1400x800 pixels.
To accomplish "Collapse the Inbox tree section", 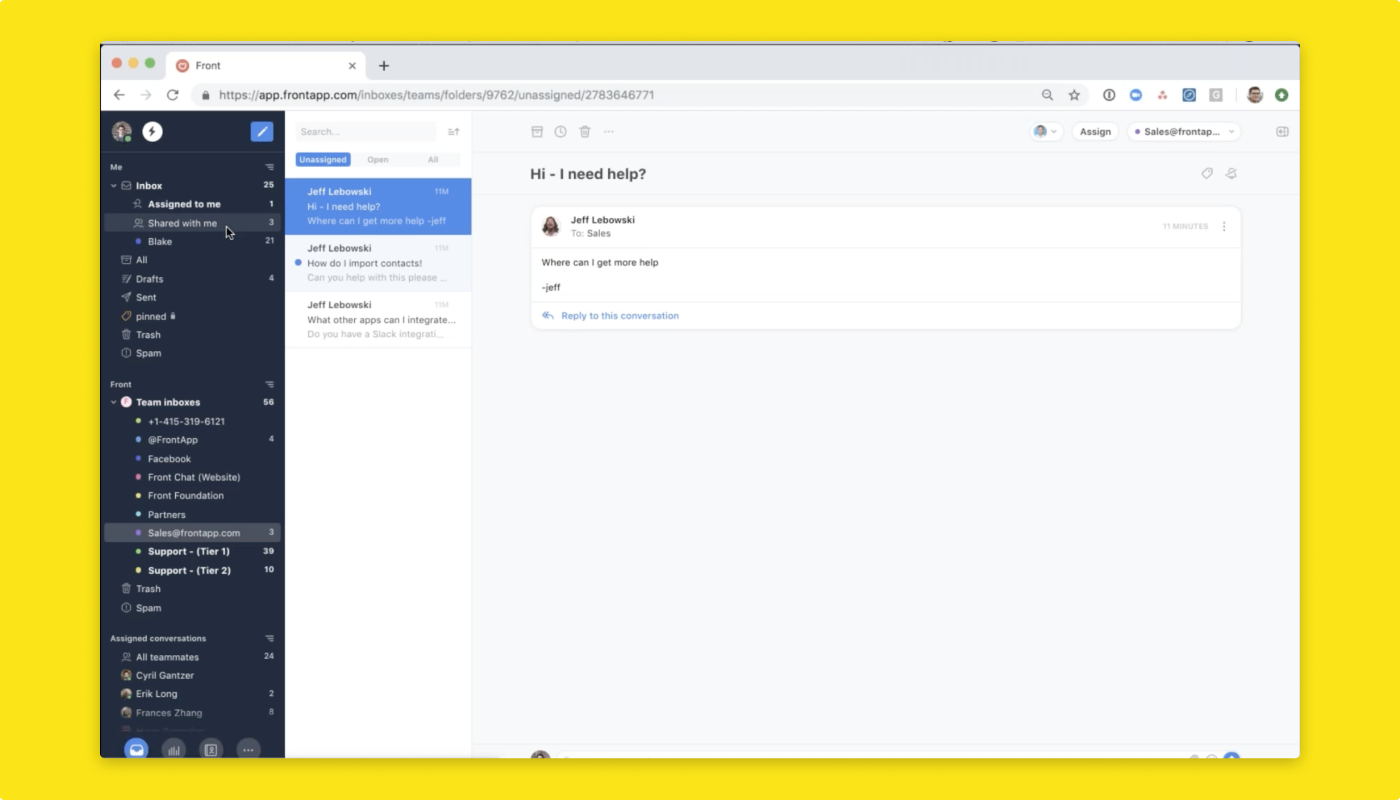I will 113,186.
